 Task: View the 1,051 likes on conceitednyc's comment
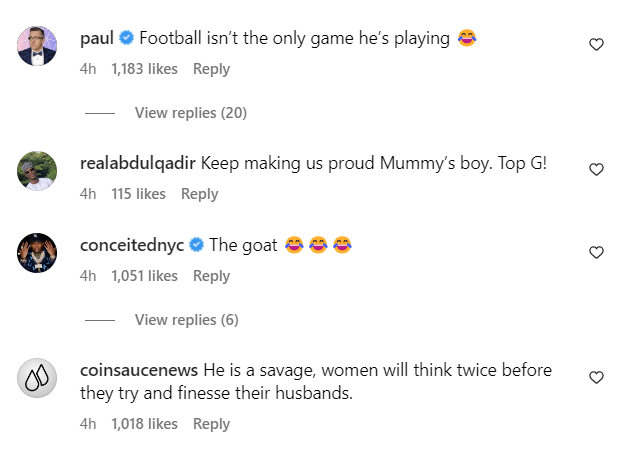144,276
